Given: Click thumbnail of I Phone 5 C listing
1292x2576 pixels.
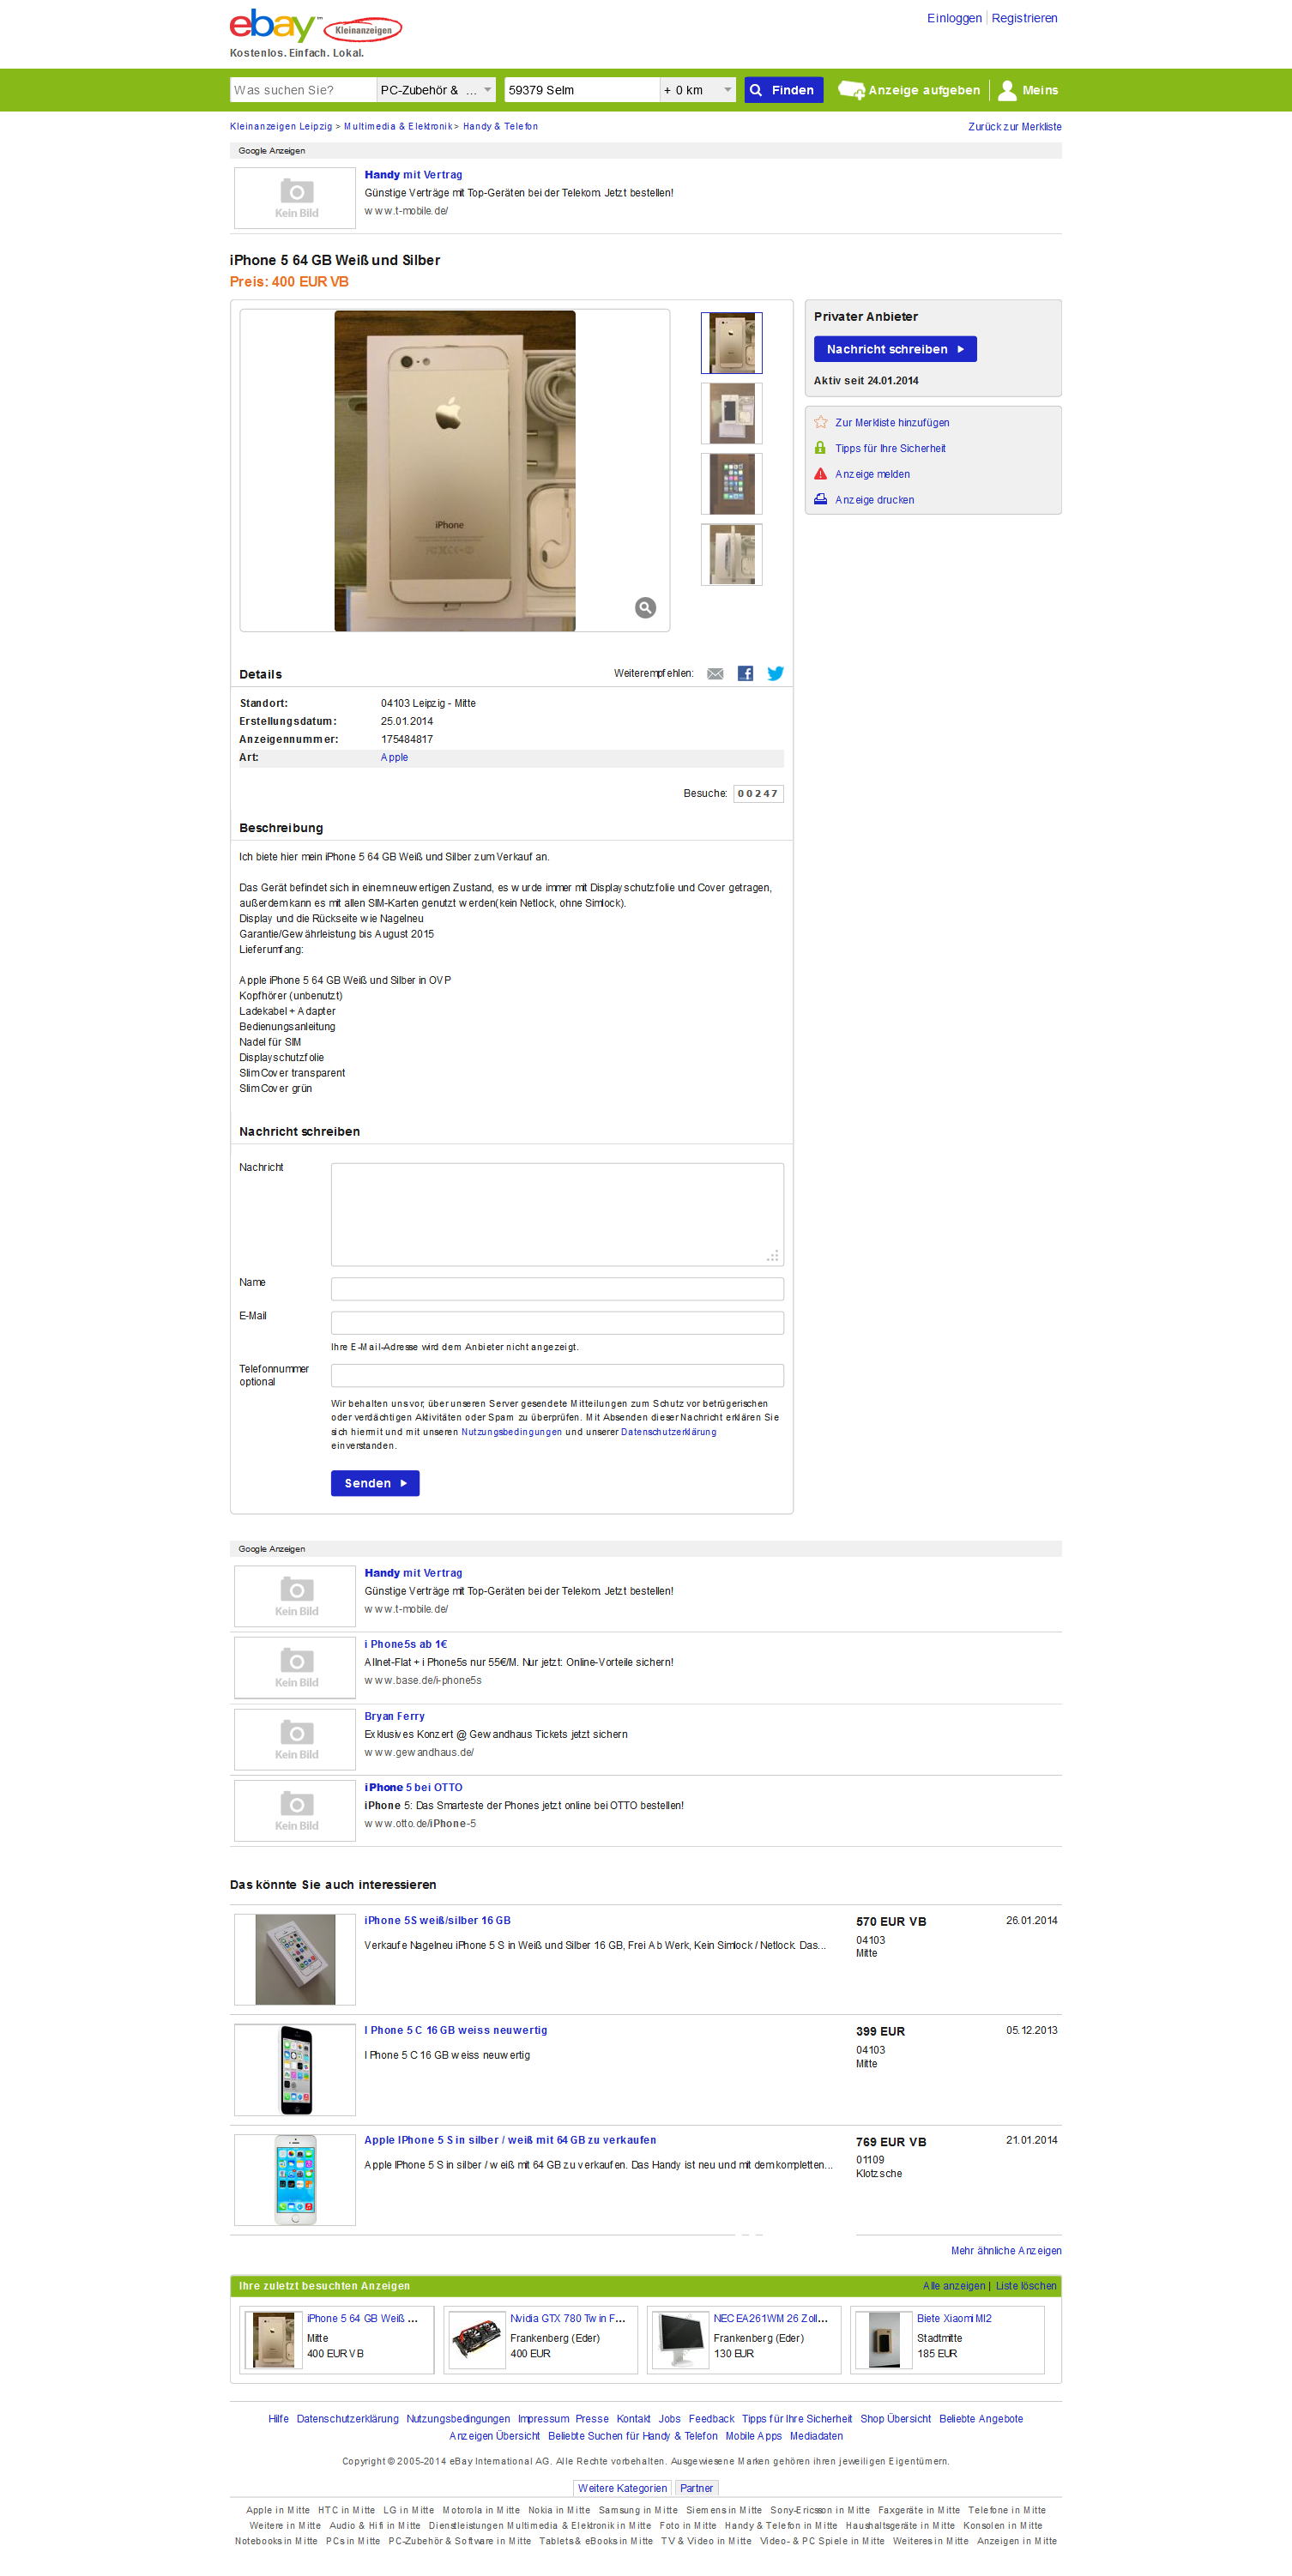Looking at the screenshot, I should 295,2070.
